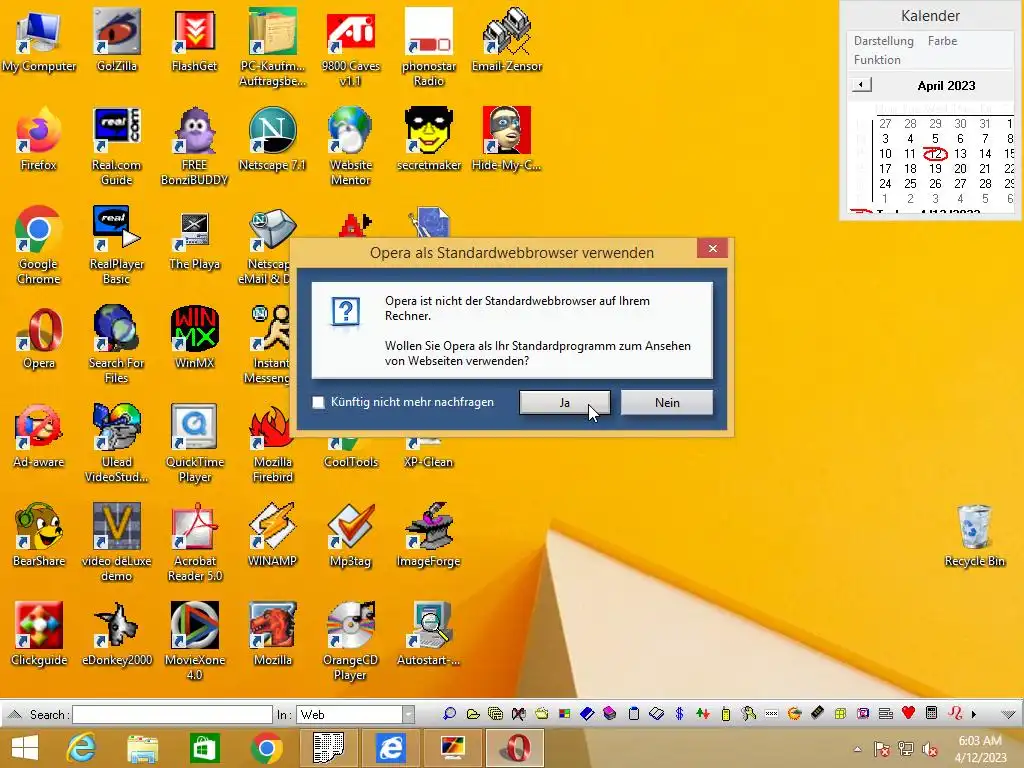The image size is (1024, 768).
Task: Open OrangeCD Player shortcut
Action: coord(351,641)
